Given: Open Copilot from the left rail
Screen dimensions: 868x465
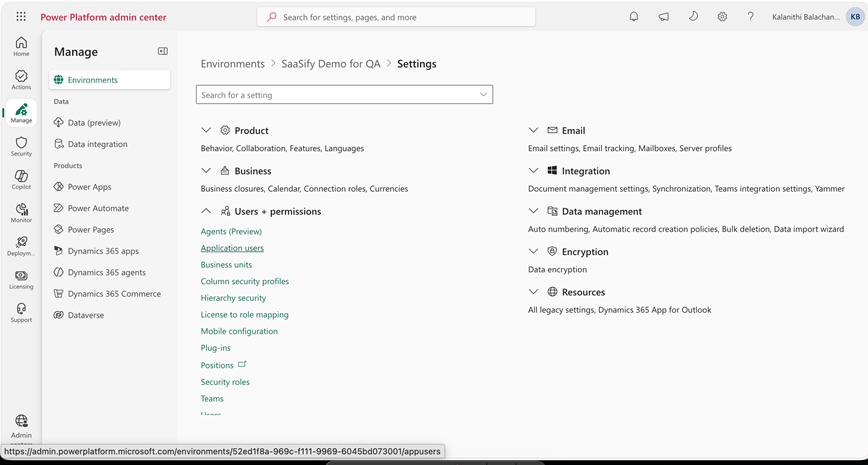Looking at the screenshot, I should click(x=21, y=180).
